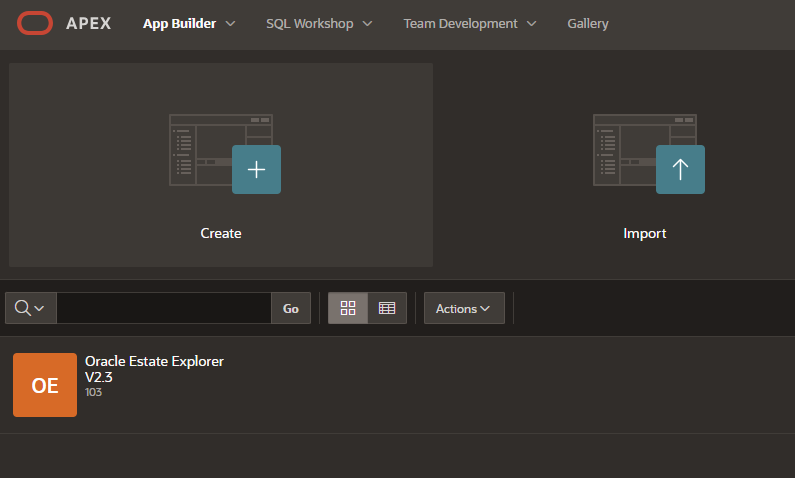Viewport: 795px width, 478px height.
Task: Open the SQL Workshop menu
Action: [310, 24]
